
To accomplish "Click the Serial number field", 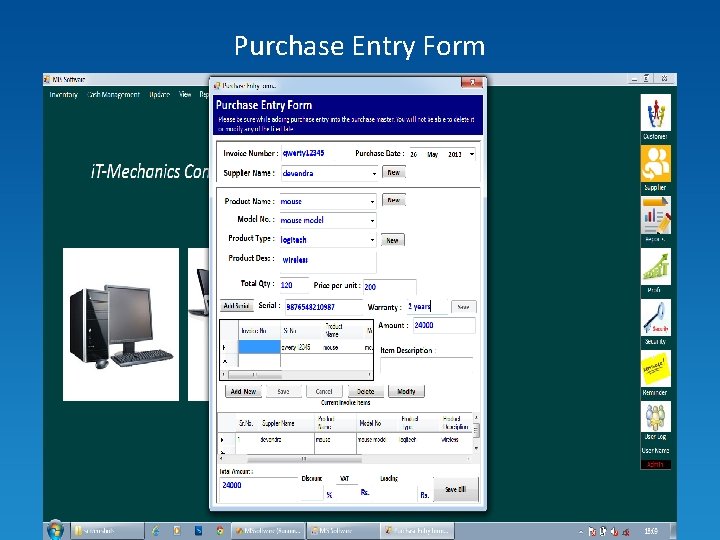I will point(323,307).
